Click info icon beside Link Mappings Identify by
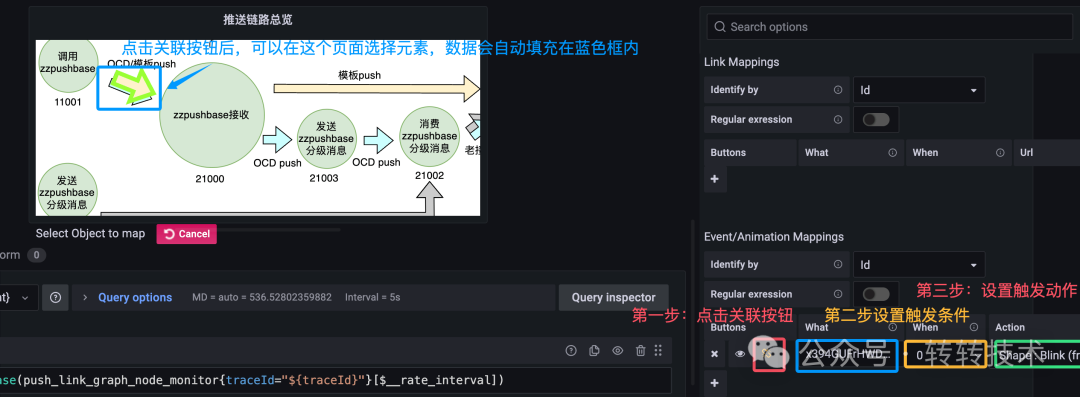 coord(838,90)
